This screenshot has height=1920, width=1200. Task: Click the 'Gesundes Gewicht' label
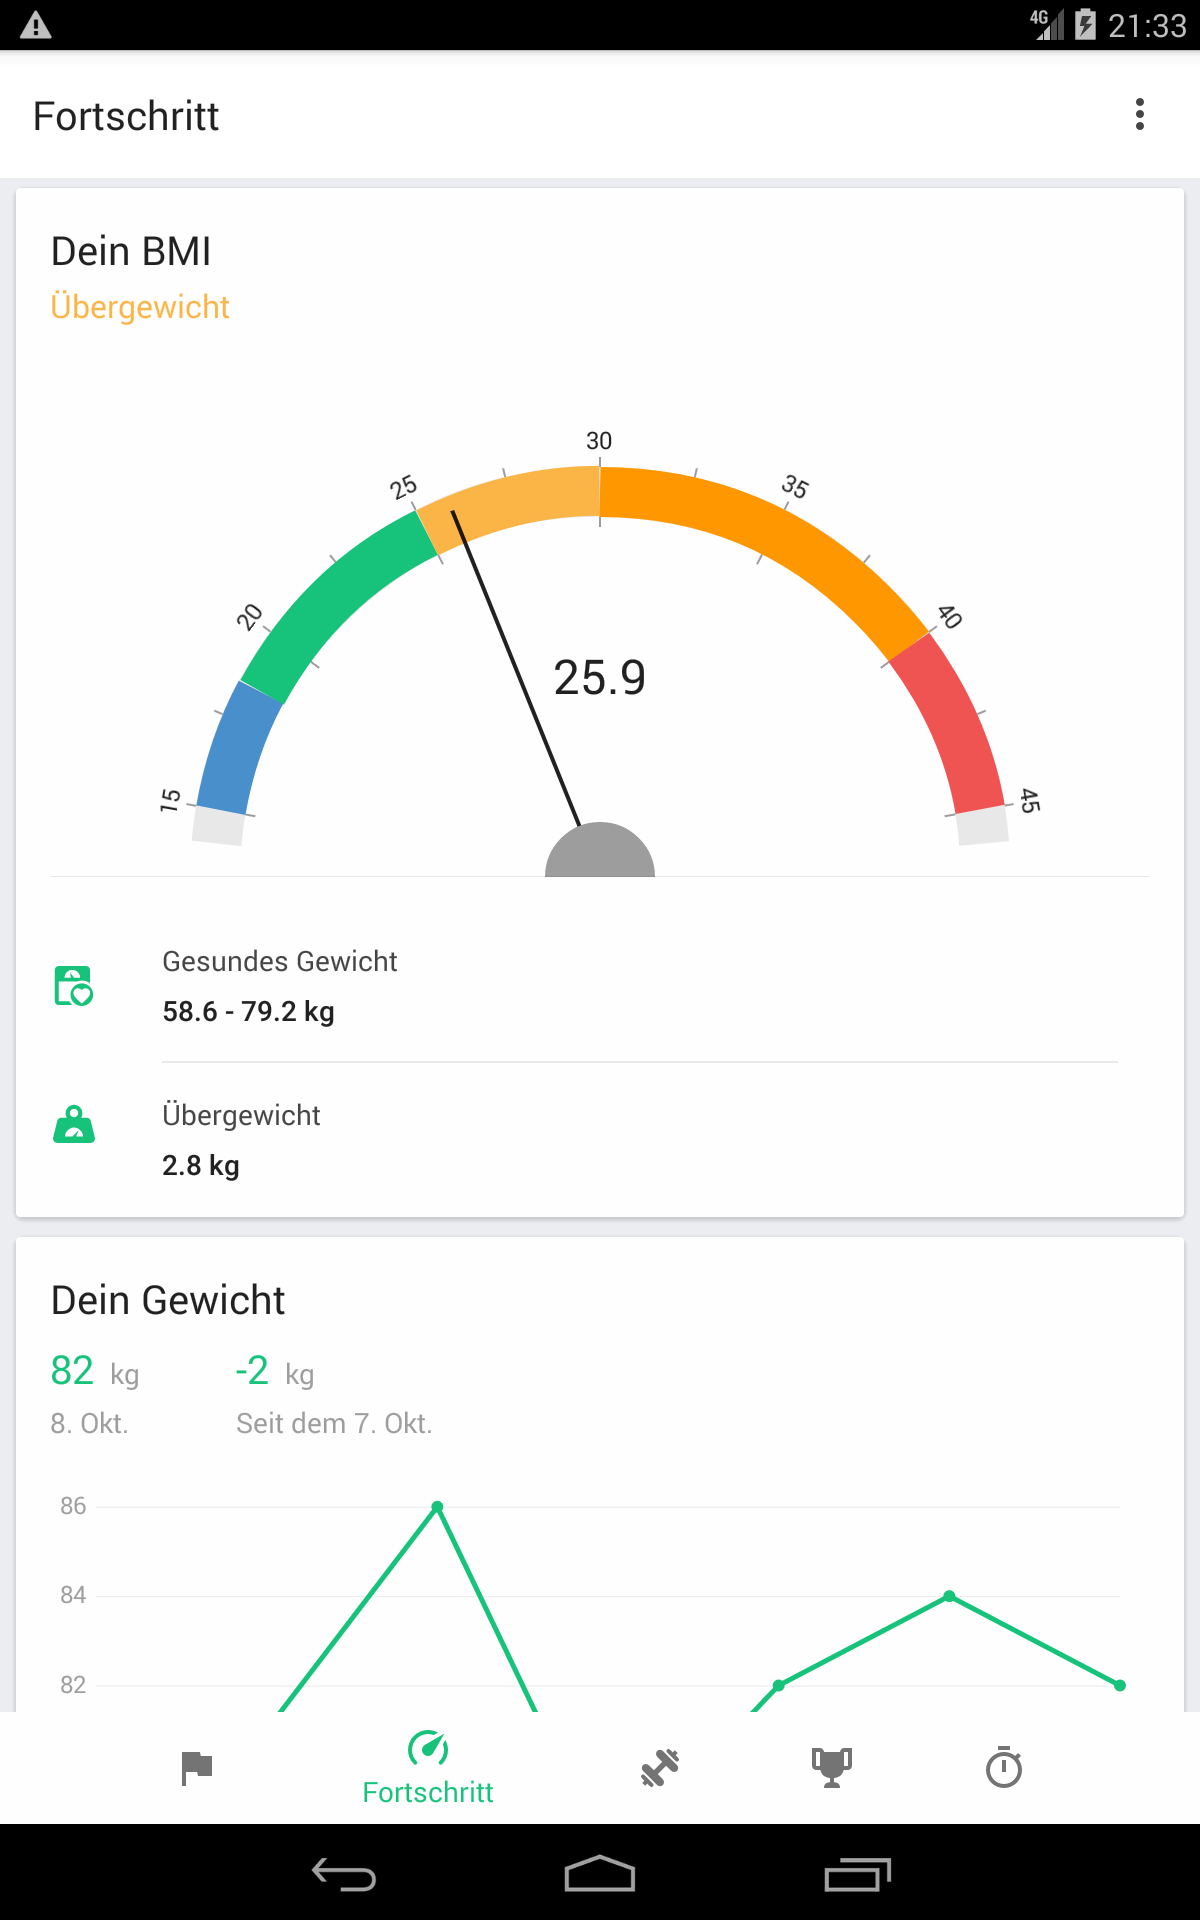[280, 961]
